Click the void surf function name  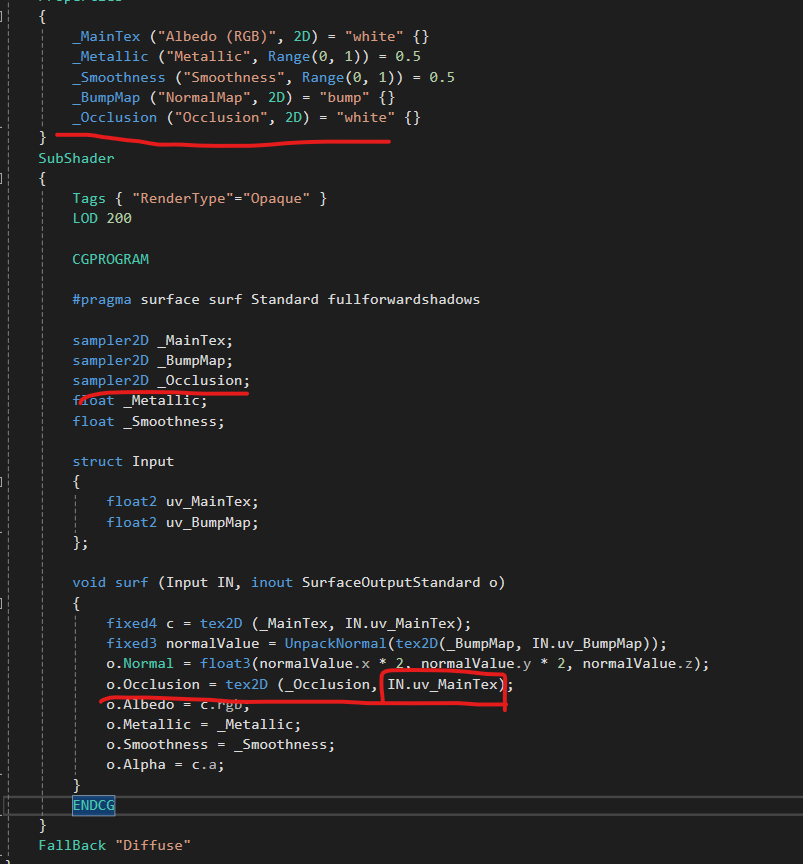132,582
